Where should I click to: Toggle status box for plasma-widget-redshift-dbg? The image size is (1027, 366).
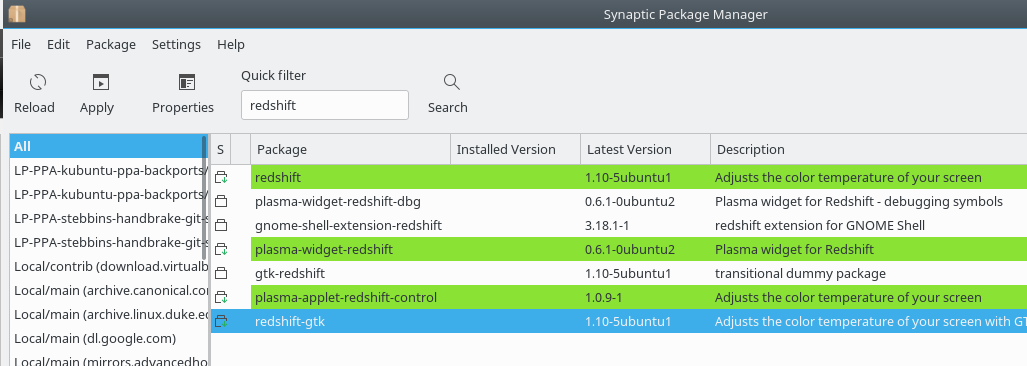pyautogui.click(x=221, y=202)
